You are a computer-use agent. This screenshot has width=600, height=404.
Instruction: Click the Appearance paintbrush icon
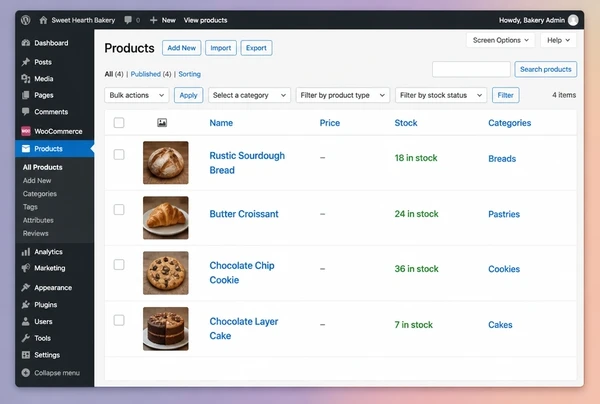tap(26, 287)
